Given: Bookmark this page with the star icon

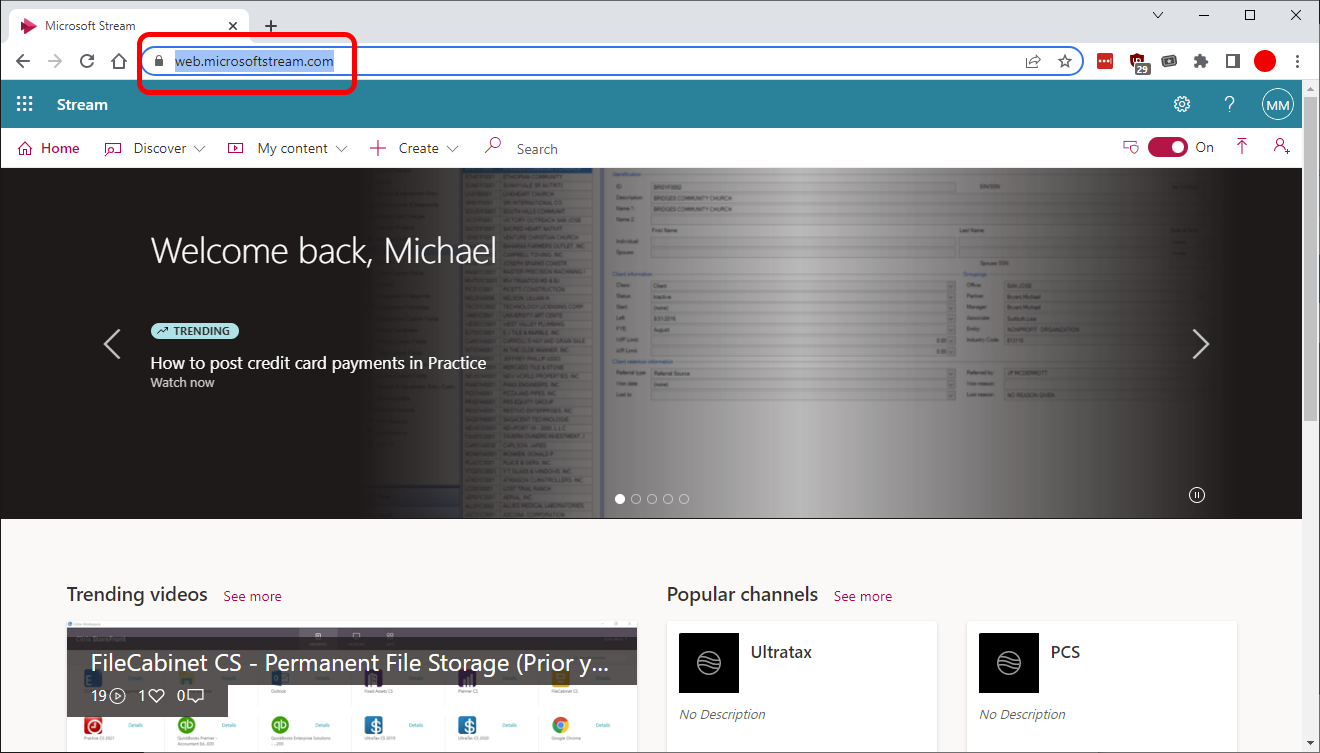Looking at the screenshot, I should (x=1065, y=61).
